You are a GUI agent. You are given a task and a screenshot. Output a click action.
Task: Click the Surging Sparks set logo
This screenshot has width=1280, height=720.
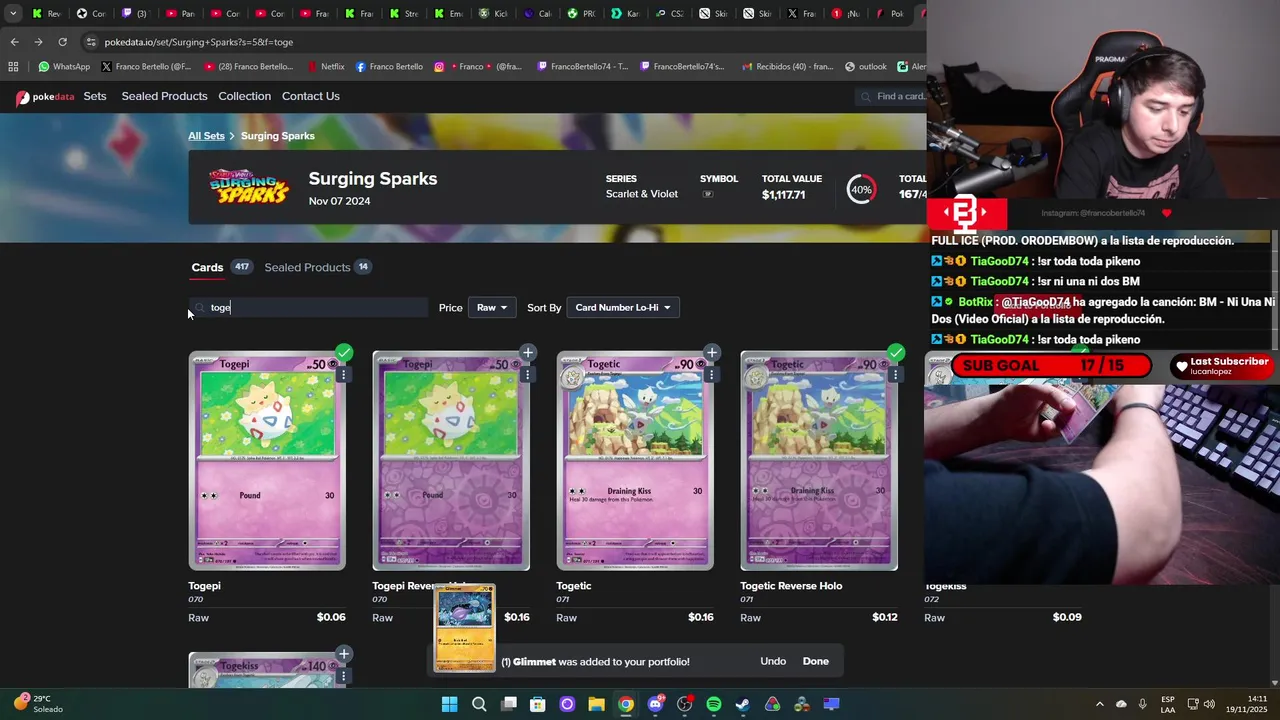pyautogui.click(x=249, y=188)
